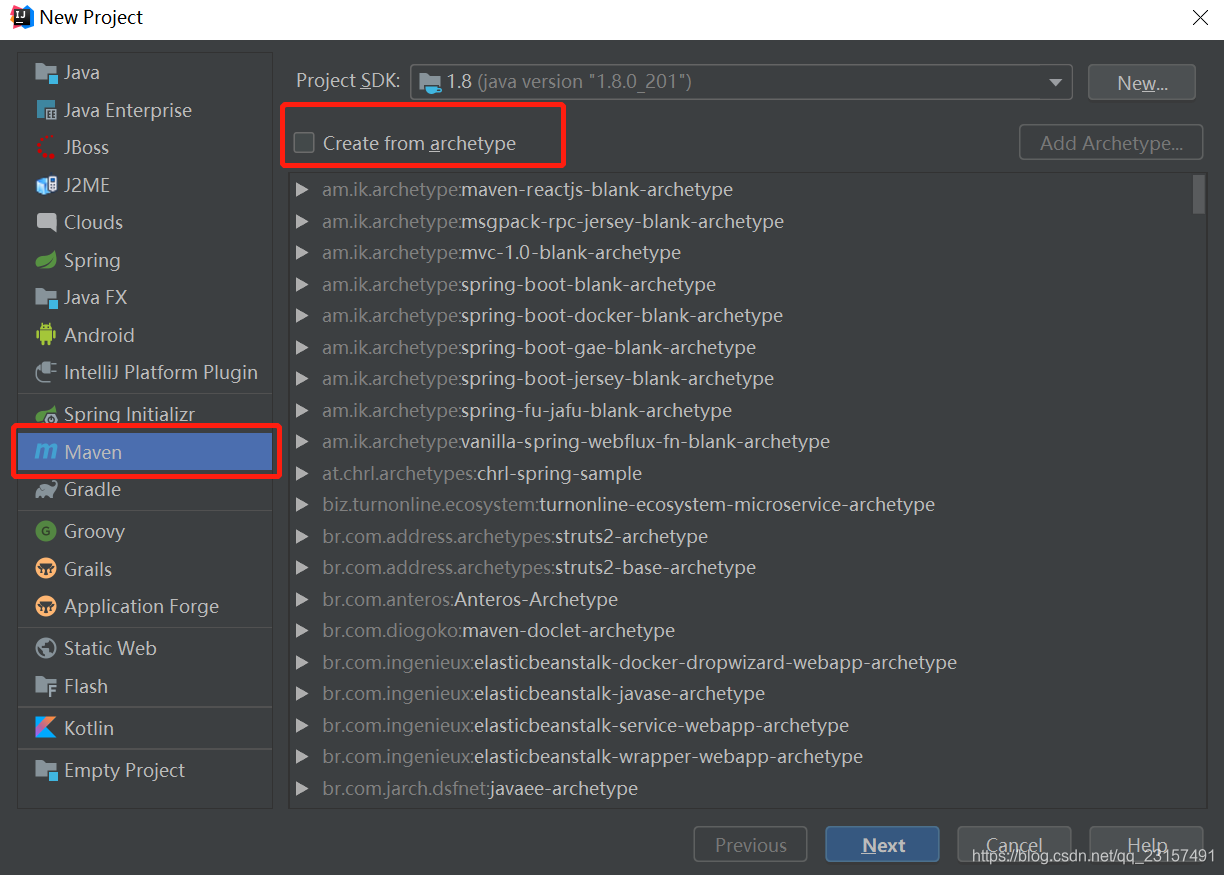The image size is (1224, 875).
Task: Click the Android robot icon
Action: [x=46, y=335]
